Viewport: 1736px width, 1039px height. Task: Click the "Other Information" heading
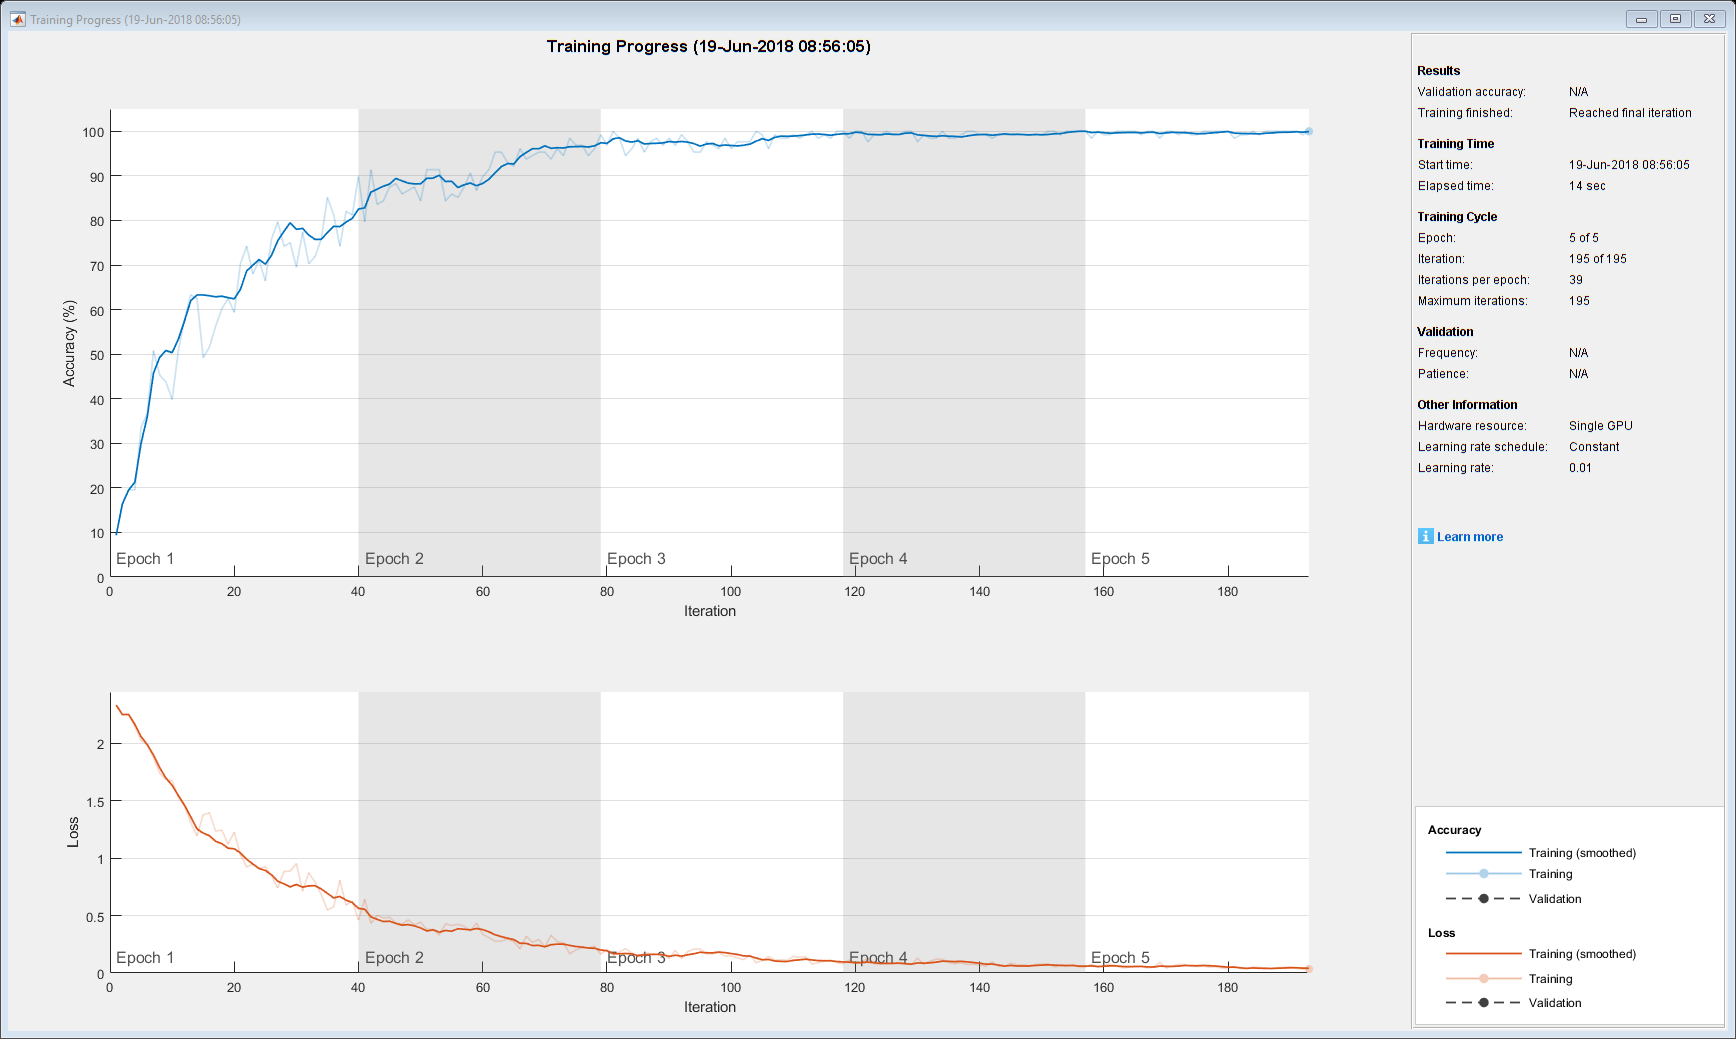tap(1467, 405)
